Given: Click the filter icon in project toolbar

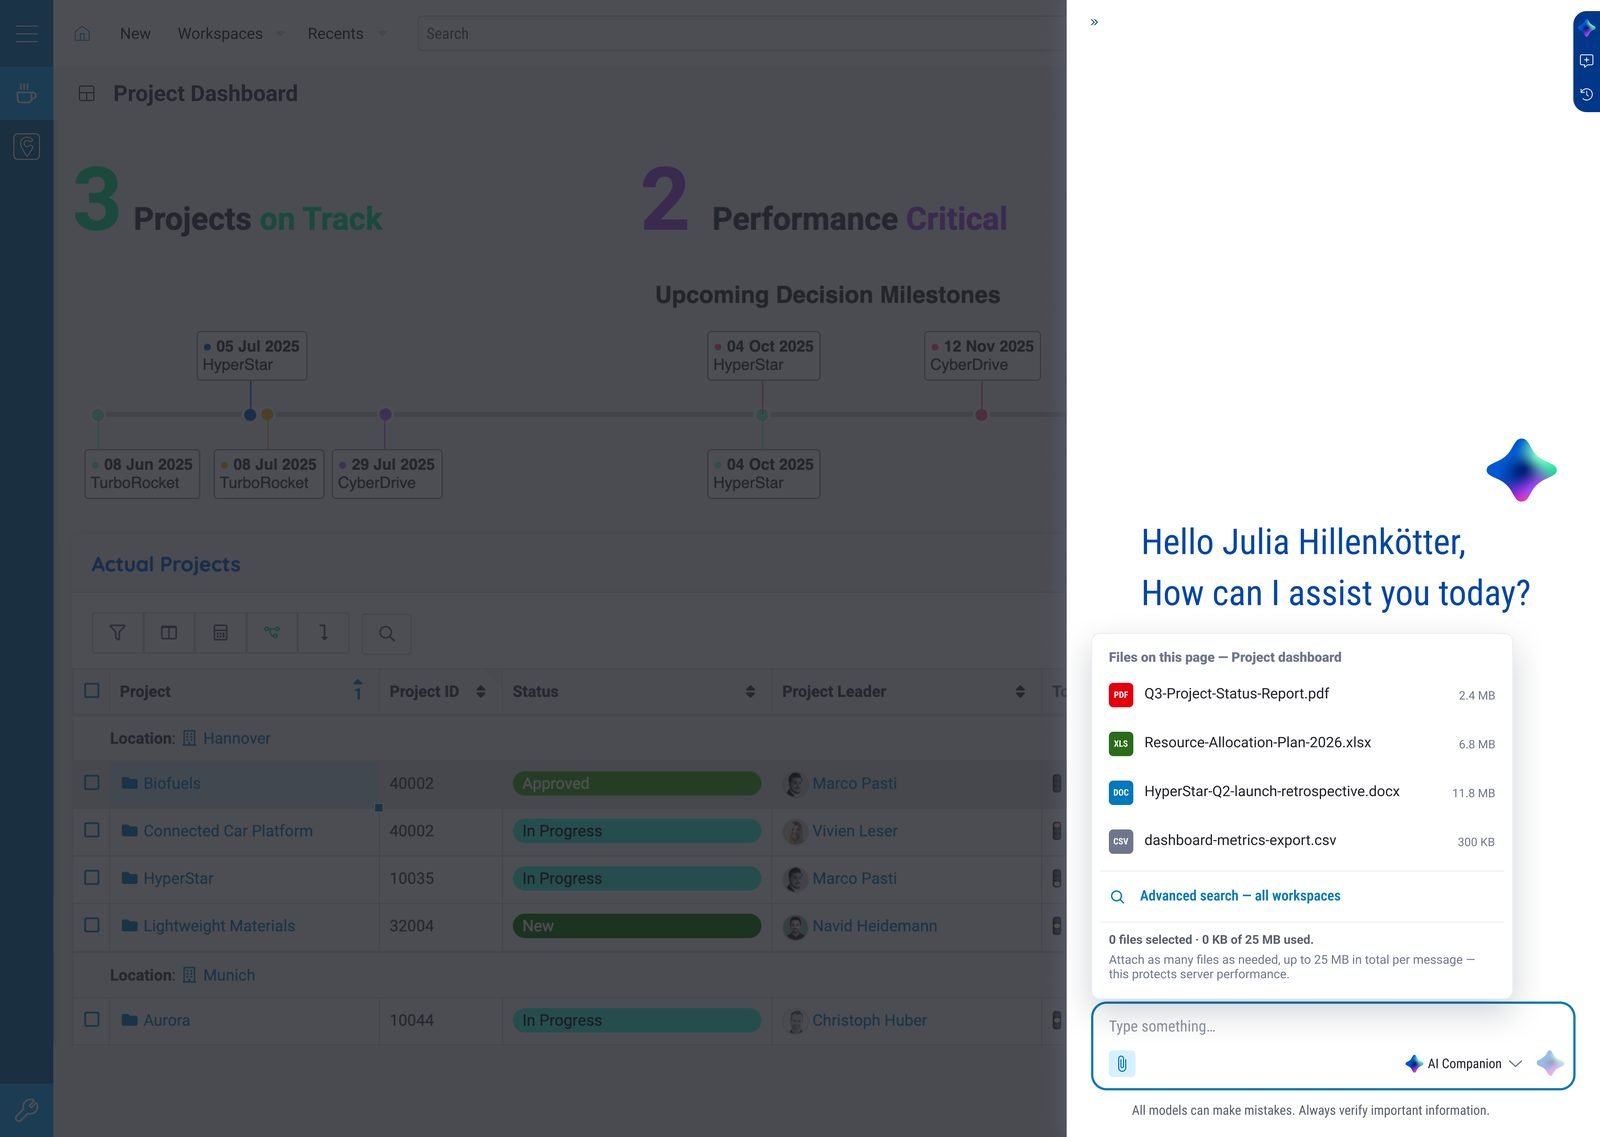Looking at the screenshot, I should click(118, 633).
